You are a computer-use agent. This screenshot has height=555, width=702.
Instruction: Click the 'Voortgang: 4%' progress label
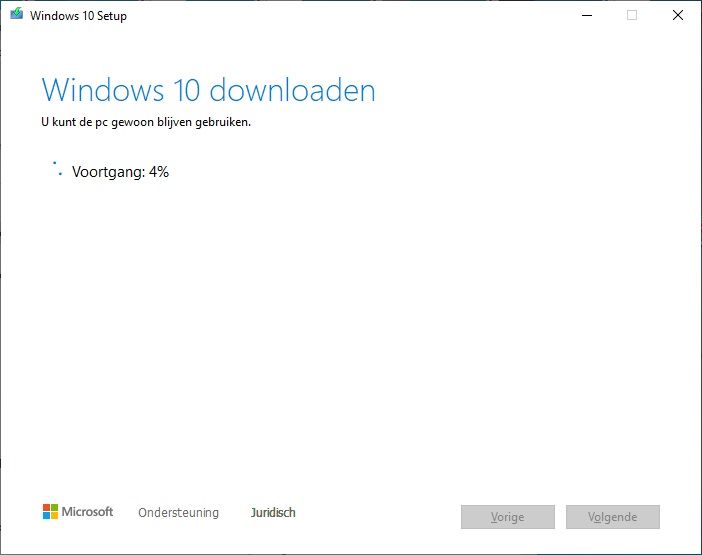[120, 172]
